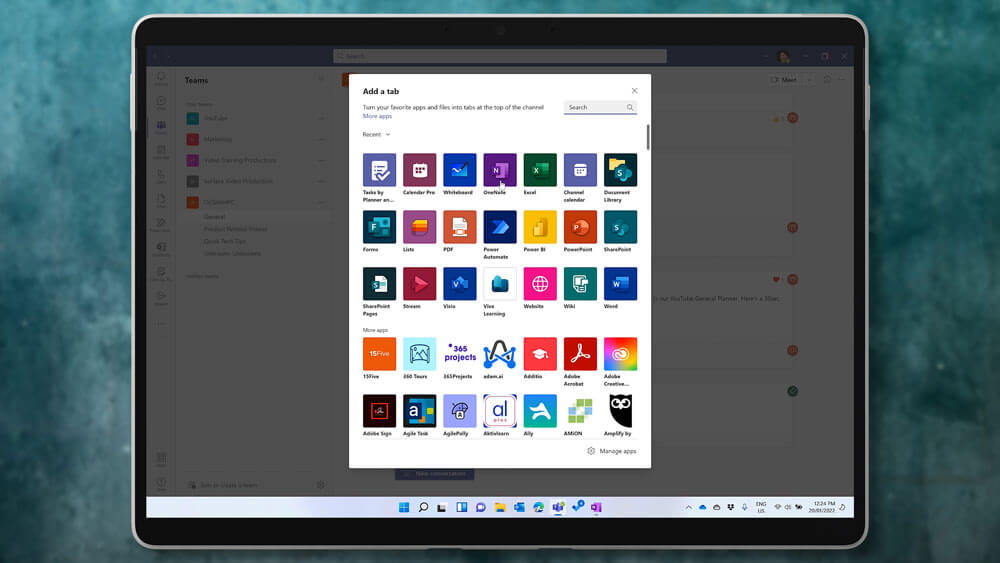Choose the Website app tile

[540, 284]
